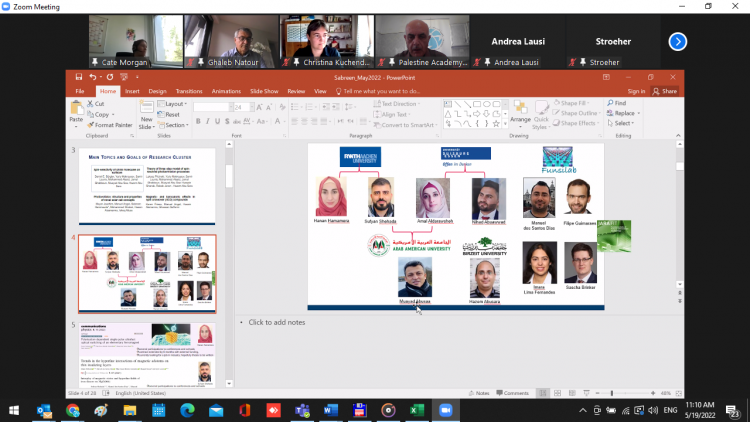Fit slide to current window icon
Screen dimensions: 750x422
pos(678,393)
